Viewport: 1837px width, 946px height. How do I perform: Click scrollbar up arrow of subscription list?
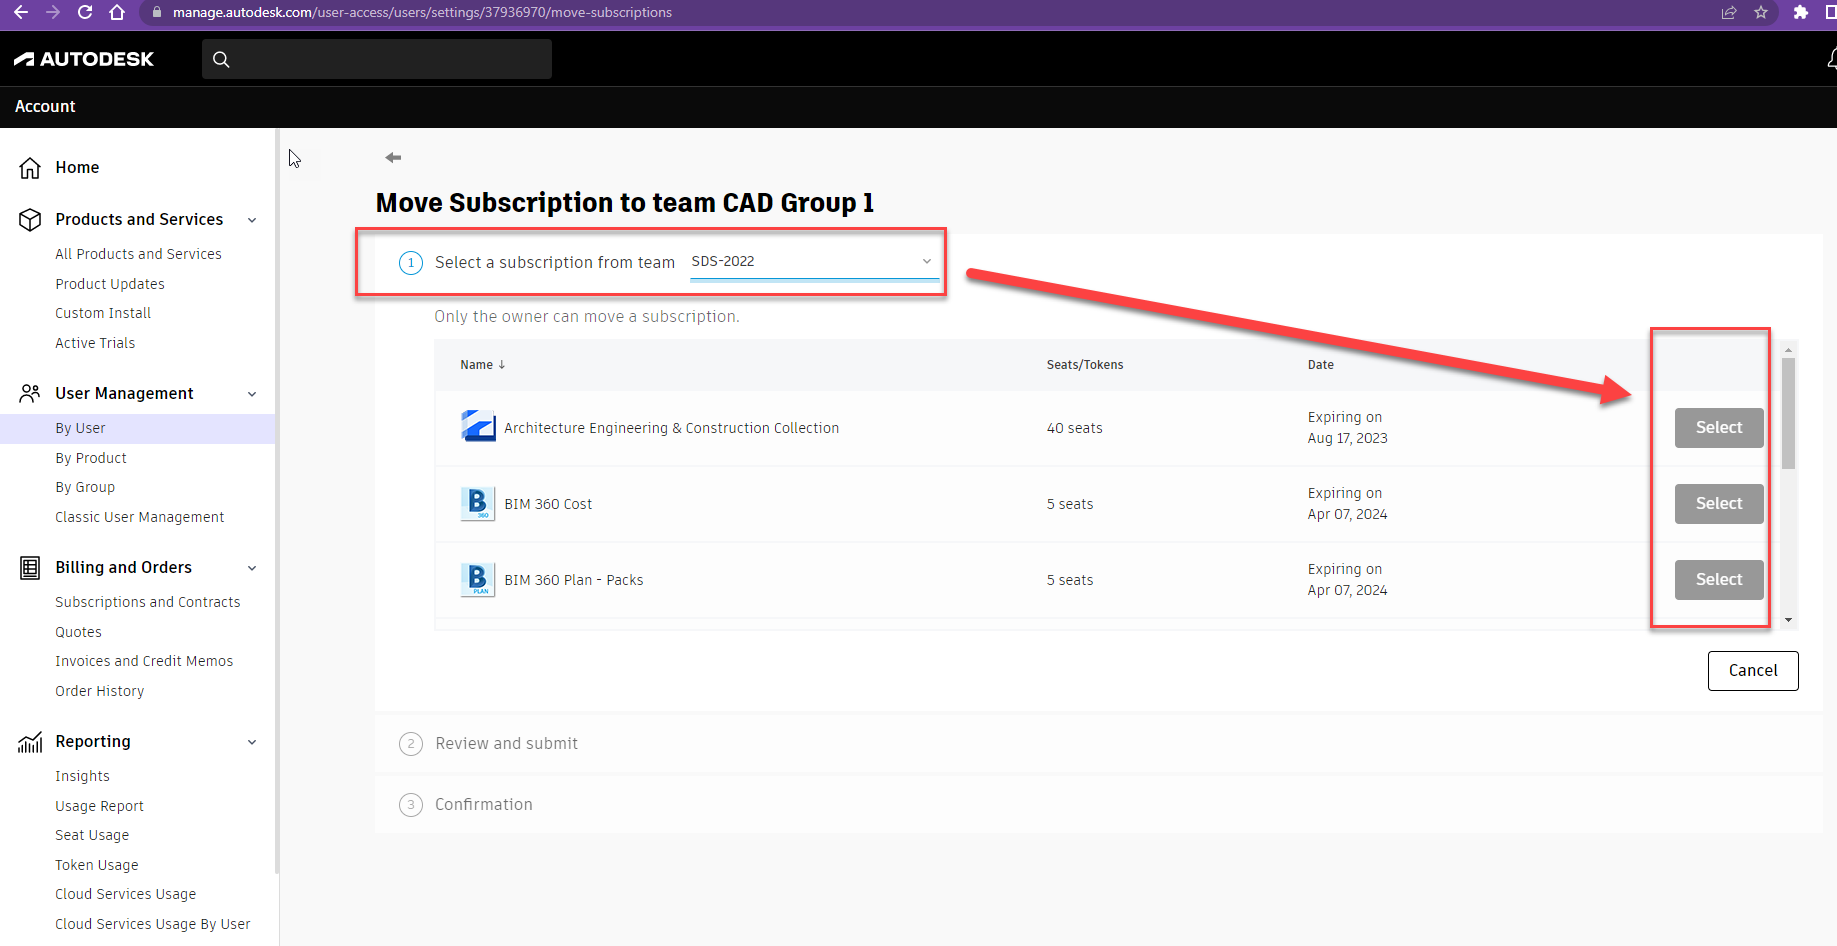(x=1789, y=349)
